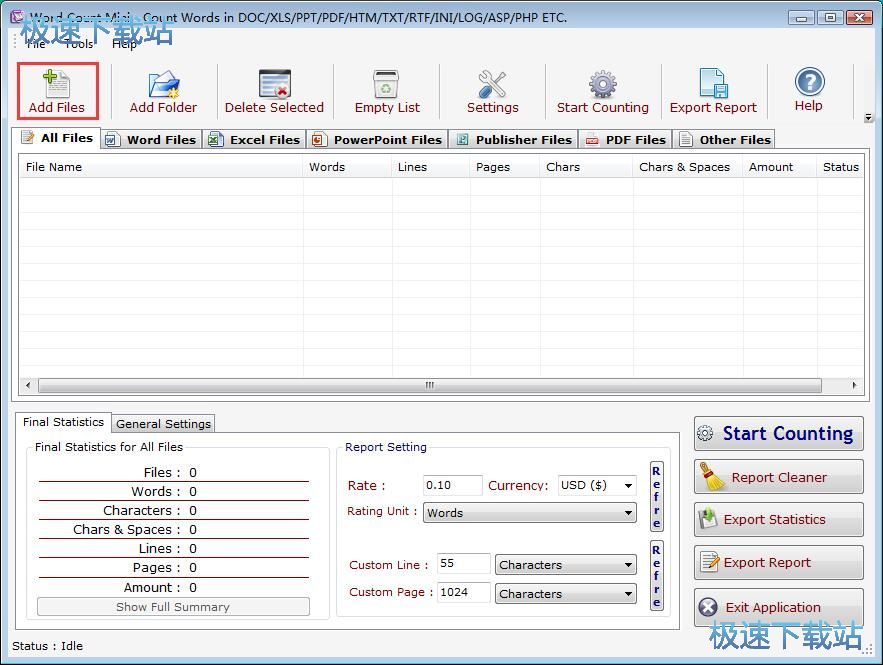Click the Report Cleaner button

(778, 477)
